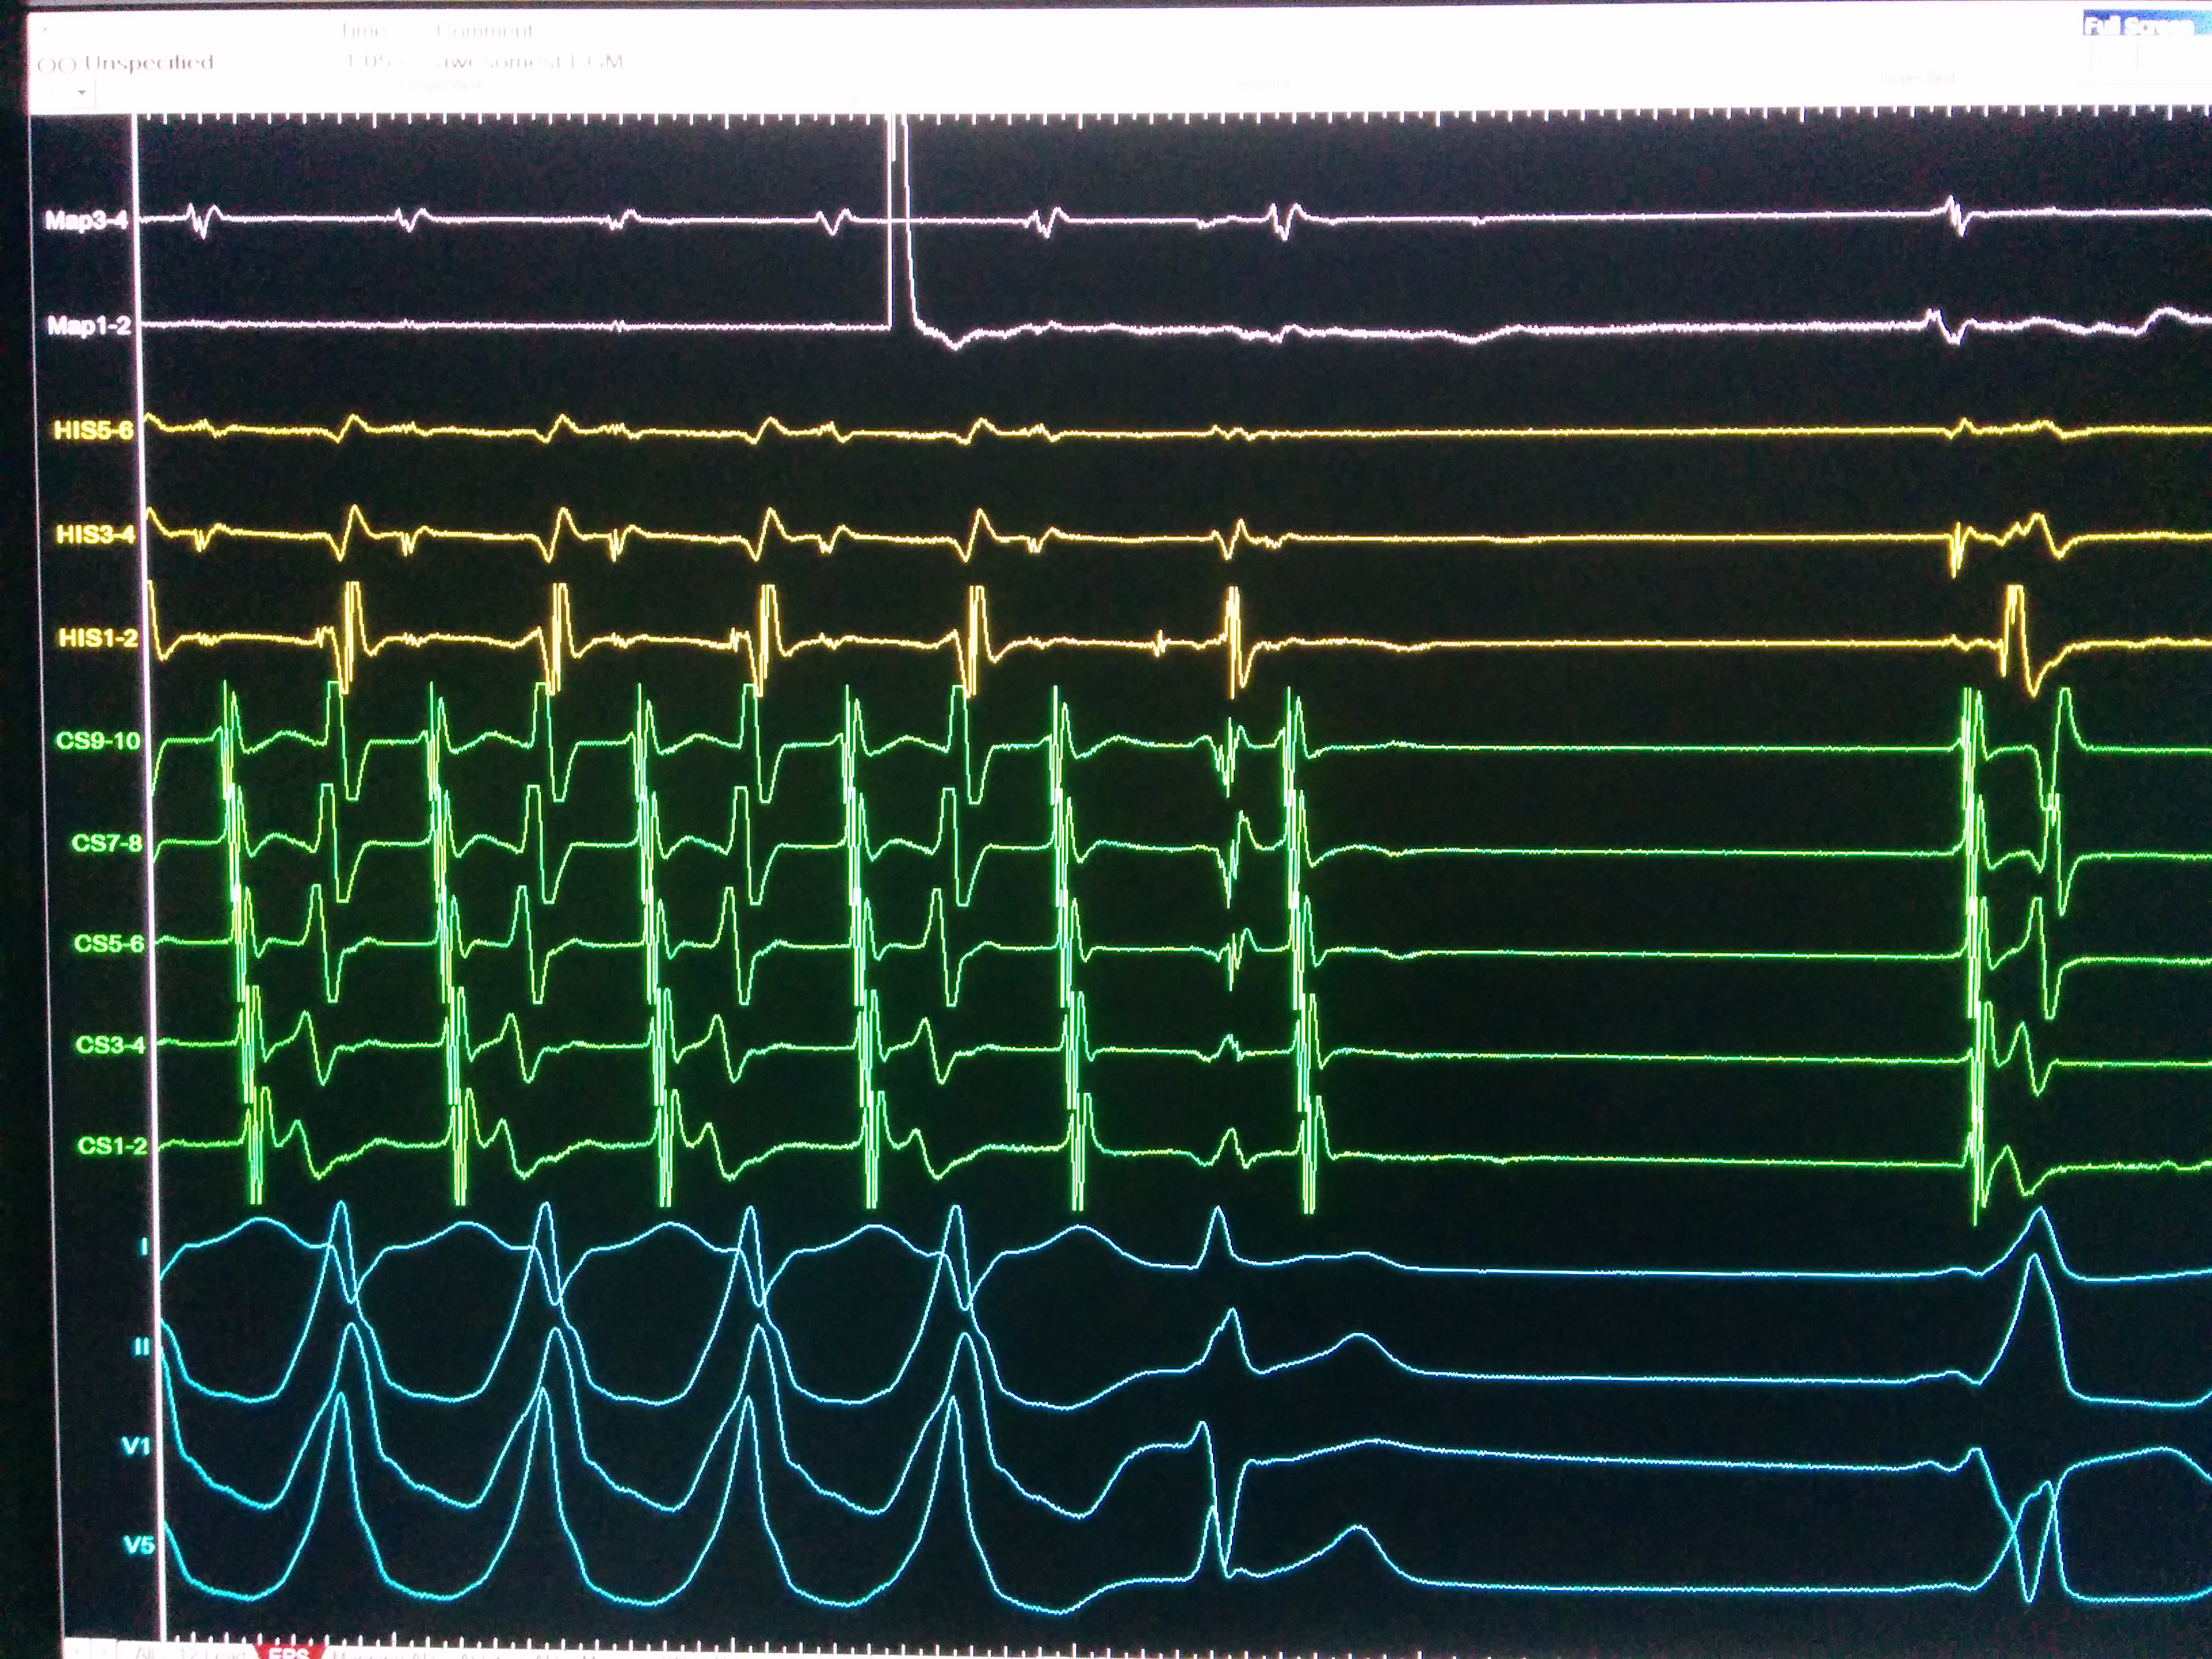Select the All channels tab
The width and height of the screenshot is (2212, 1659).
point(145,1654)
